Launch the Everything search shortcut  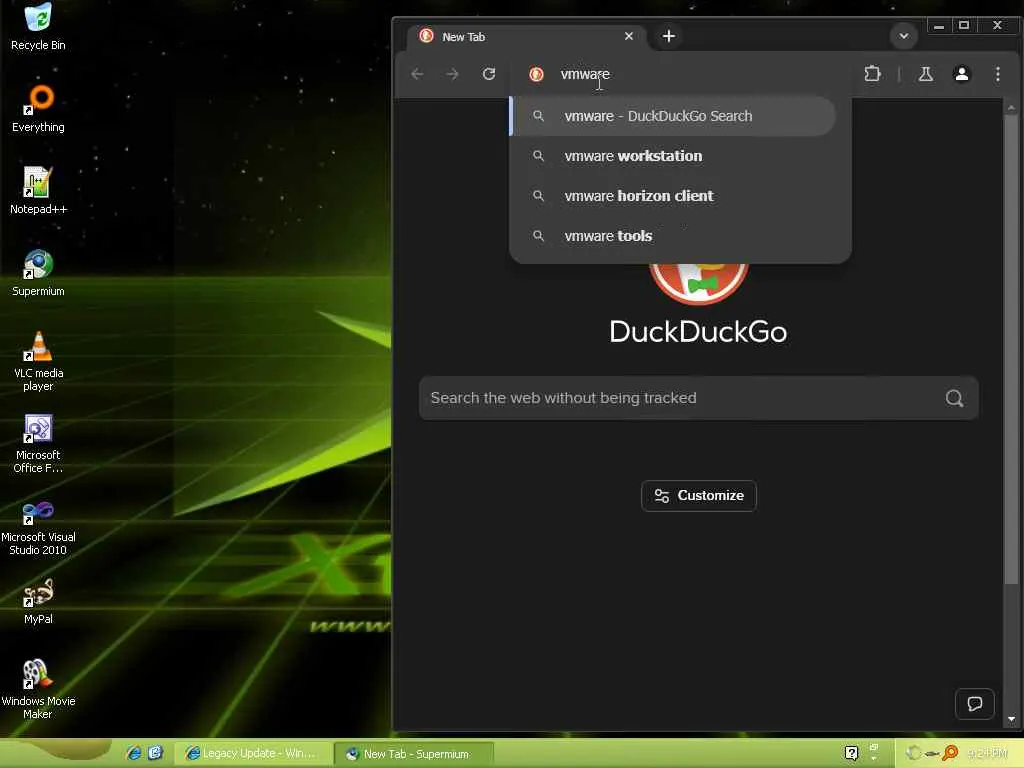coord(38,108)
